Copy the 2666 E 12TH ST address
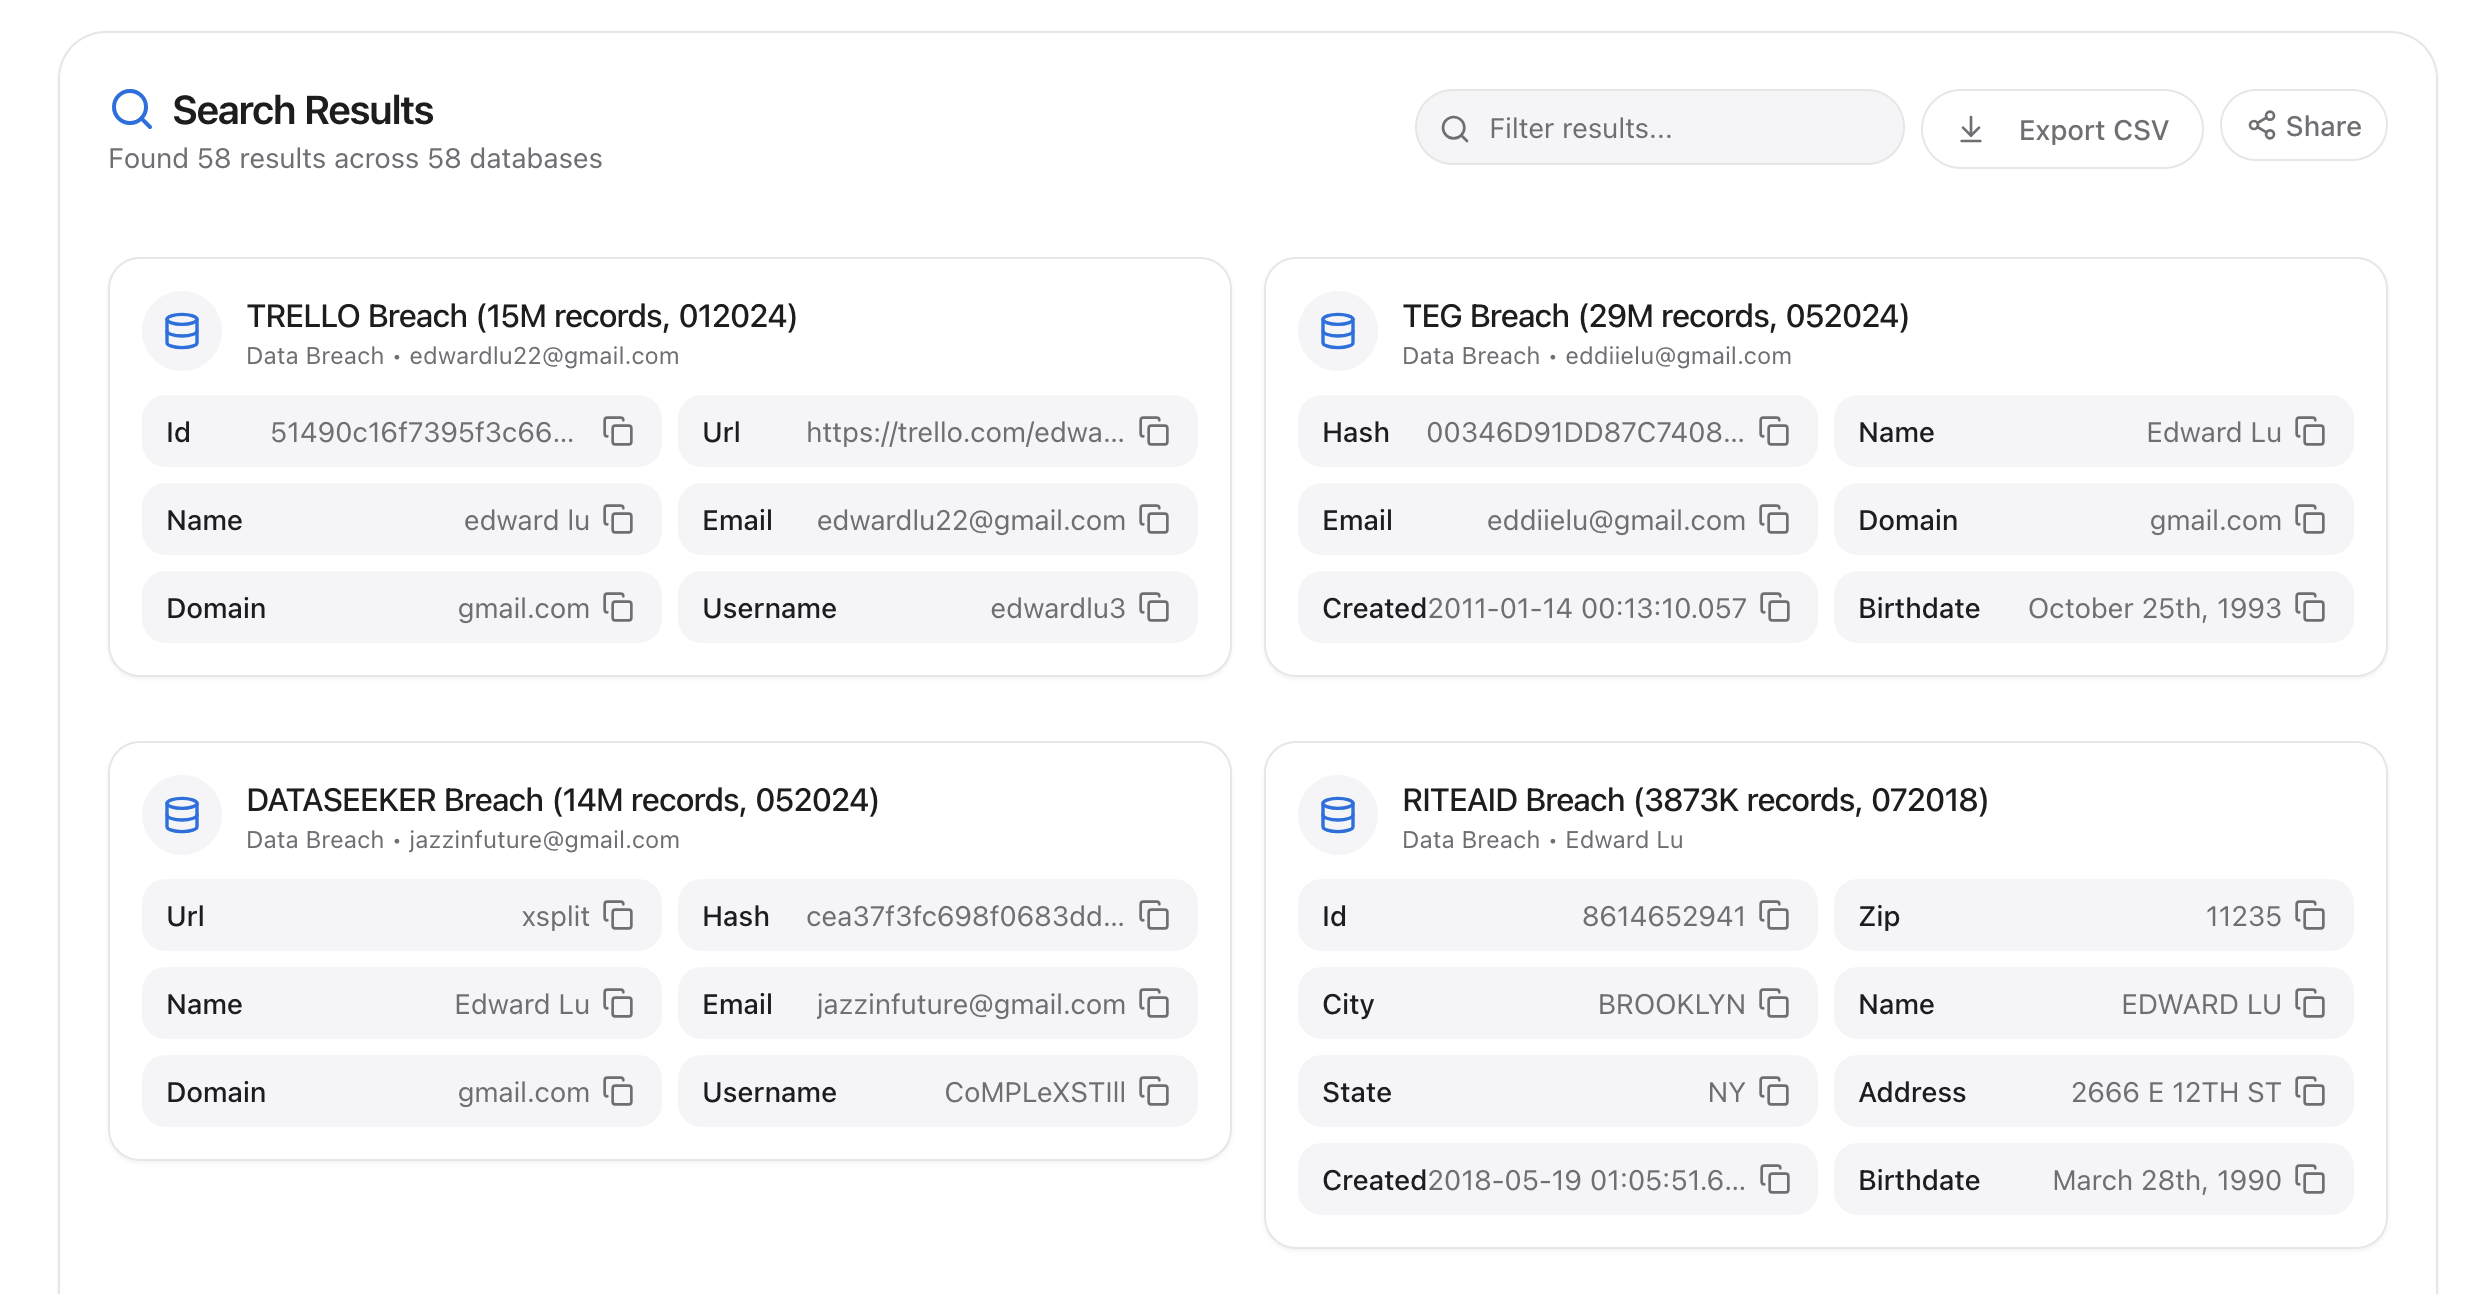The height and width of the screenshot is (1294, 2490). pyautogui.click(x=2311, y=1092)
